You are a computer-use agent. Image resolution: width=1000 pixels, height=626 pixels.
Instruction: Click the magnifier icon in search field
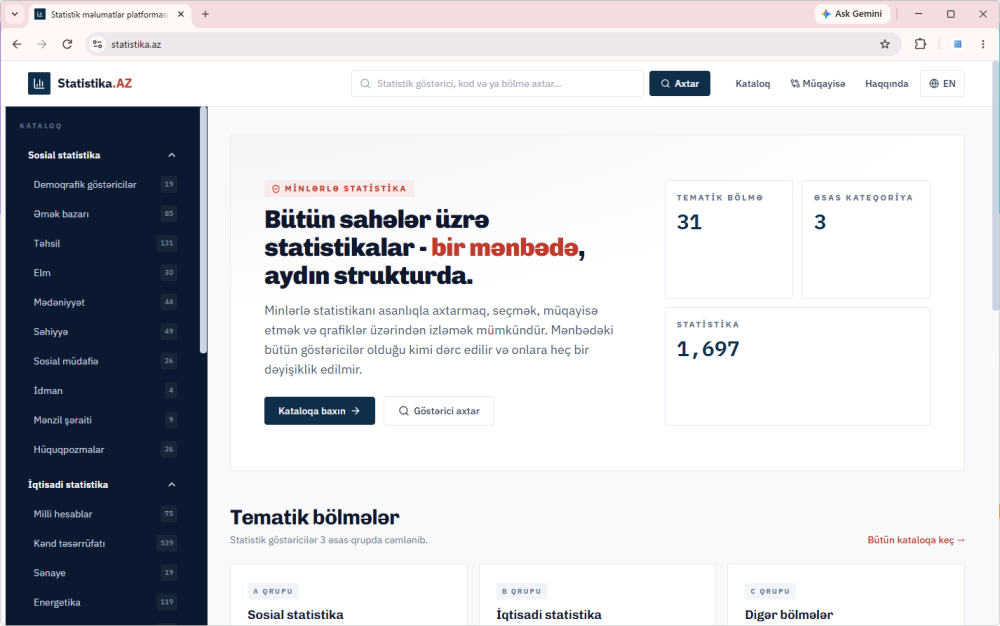[x=365, y=84]
